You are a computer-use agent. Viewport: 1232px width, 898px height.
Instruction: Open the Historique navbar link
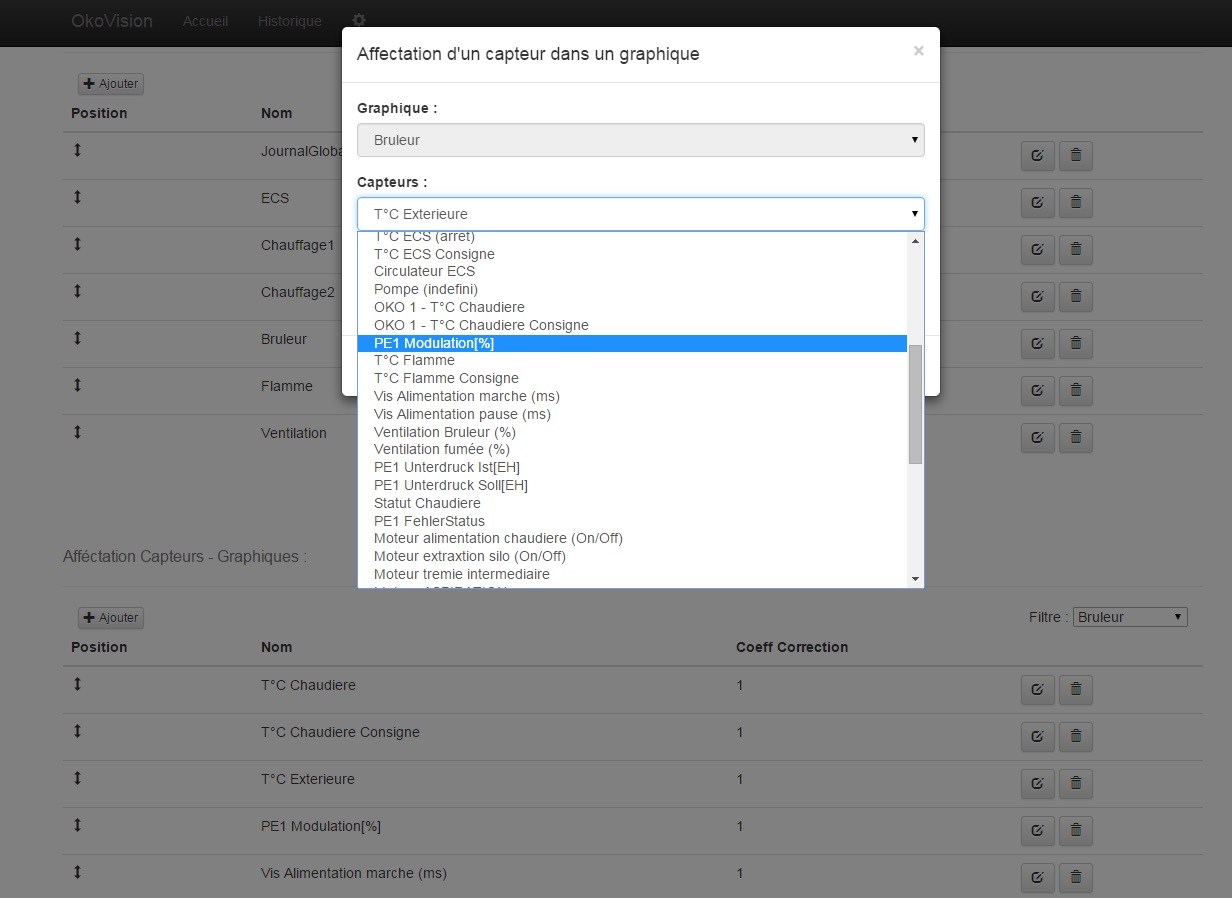[289, 21]
